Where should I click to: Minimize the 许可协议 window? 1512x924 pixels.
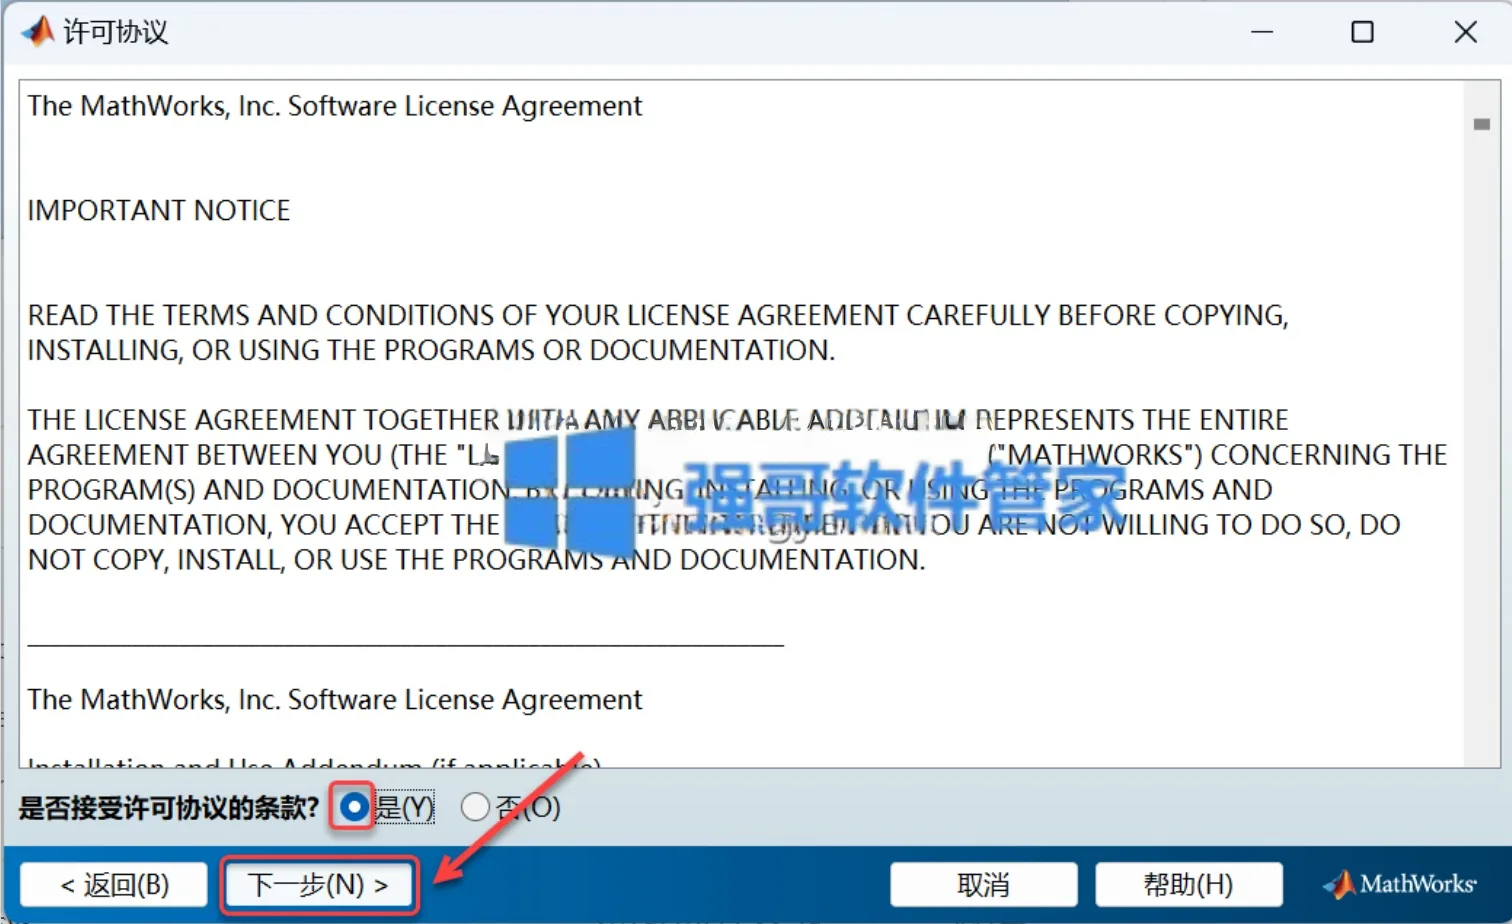[x=1262, y=32]
